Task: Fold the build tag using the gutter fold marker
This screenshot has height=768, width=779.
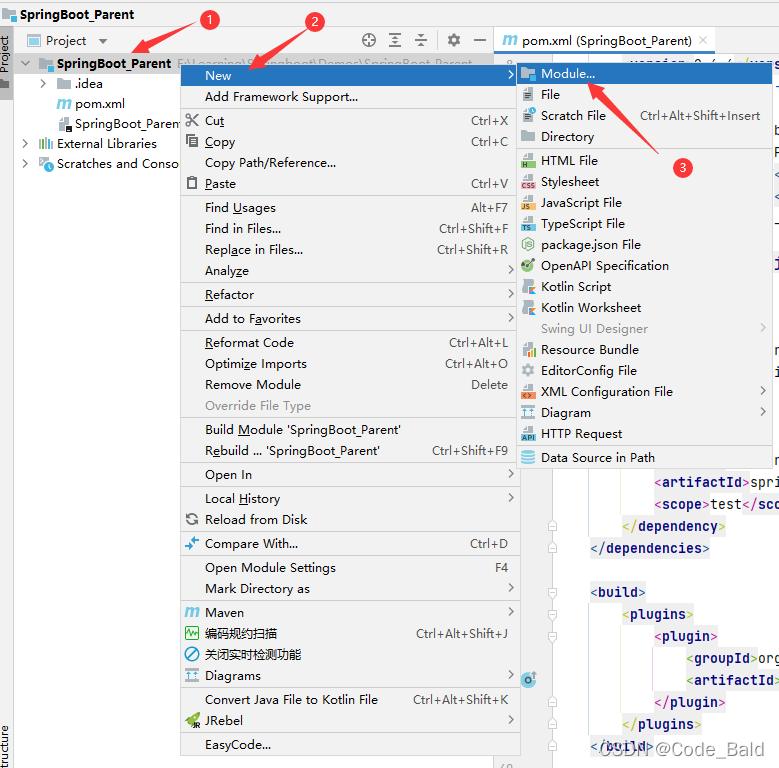Action: point(552,592)
